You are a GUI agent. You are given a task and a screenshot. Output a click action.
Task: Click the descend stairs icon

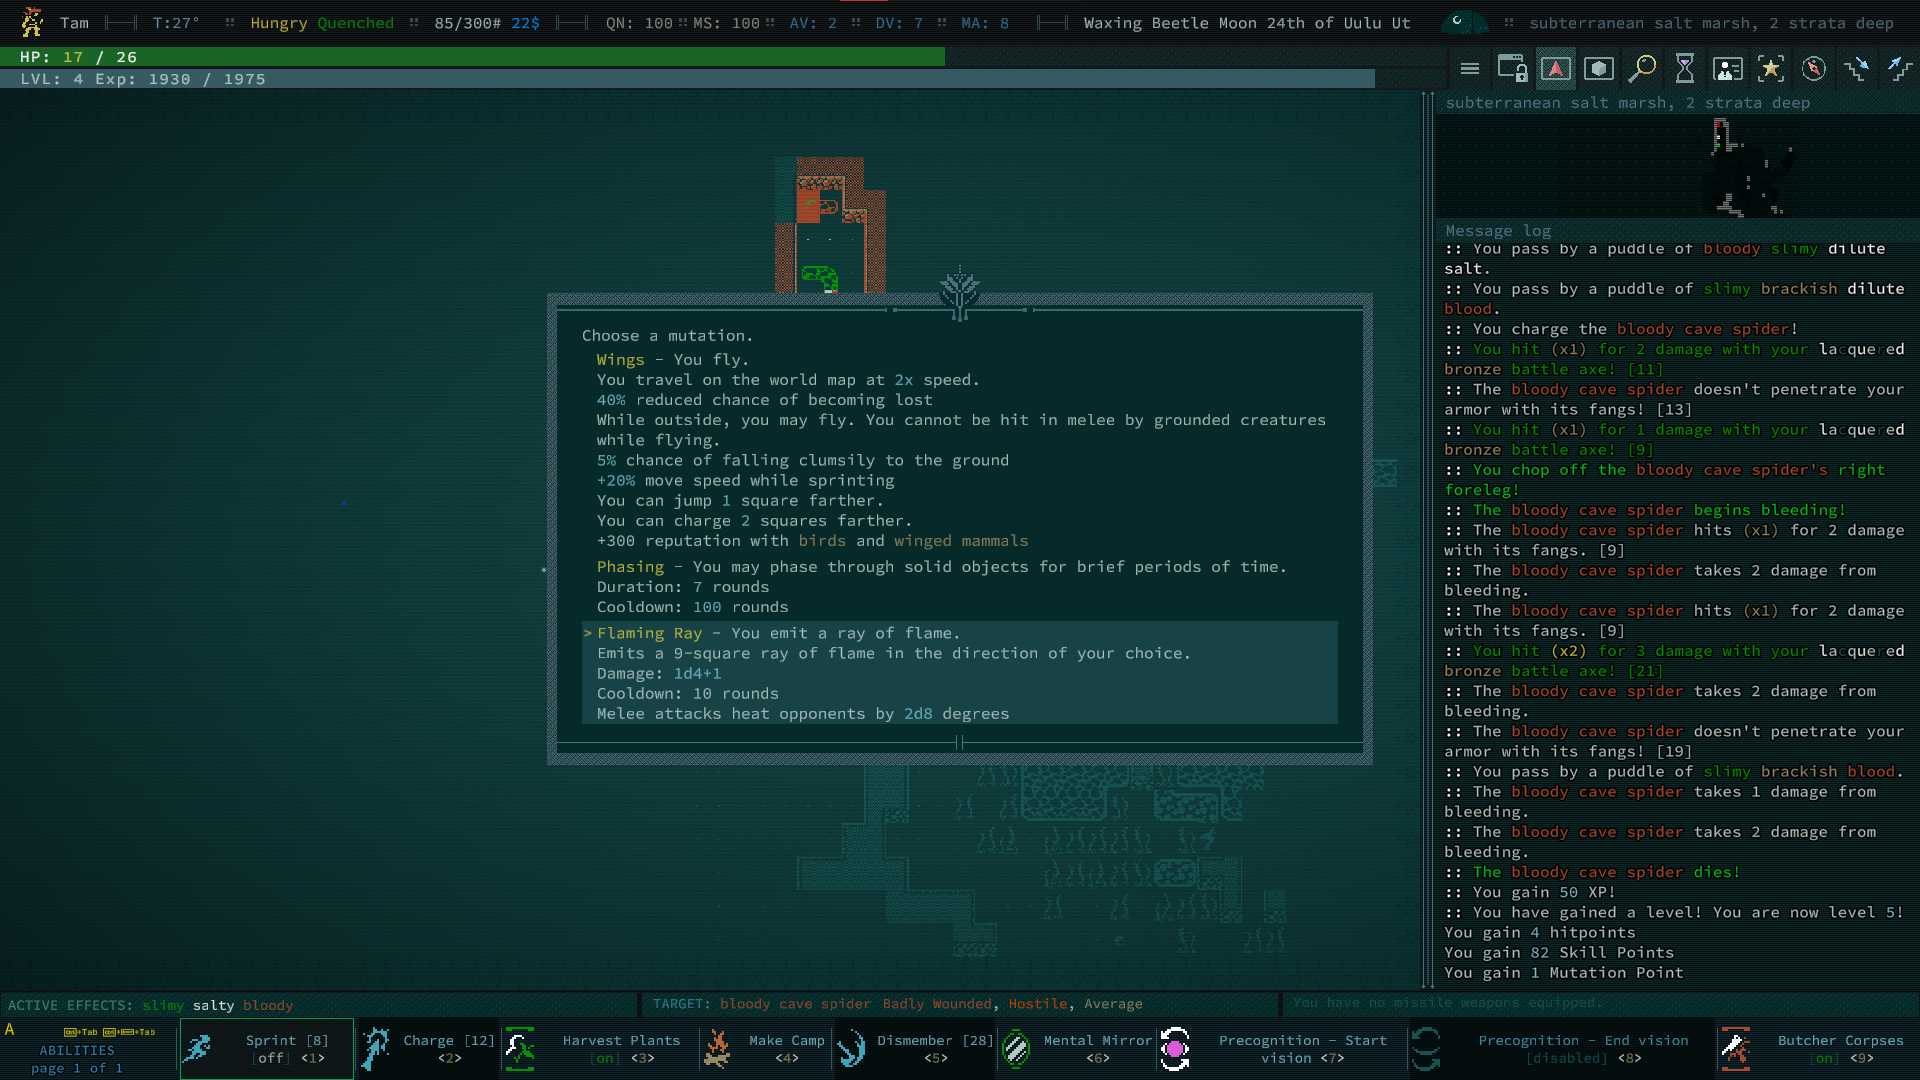coord(1857,69)
